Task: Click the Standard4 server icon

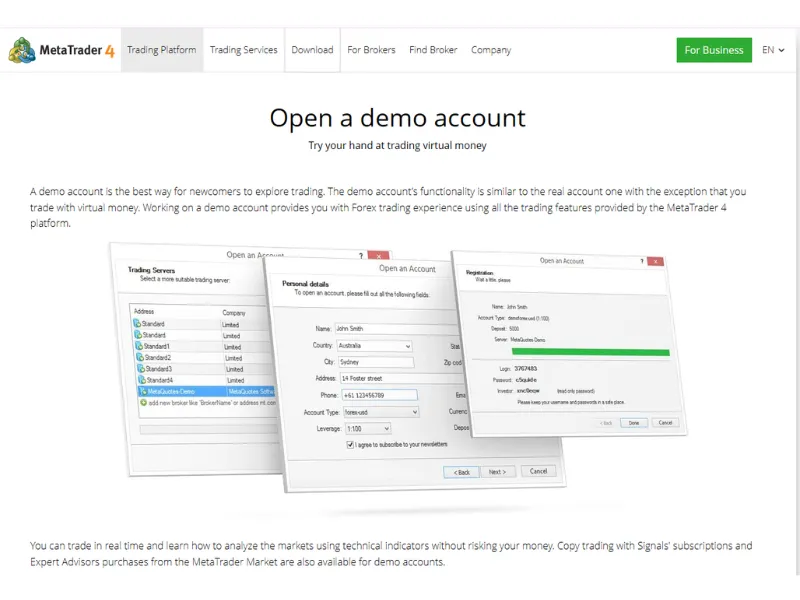Action: pyautogui.click(x=141, y=380)
